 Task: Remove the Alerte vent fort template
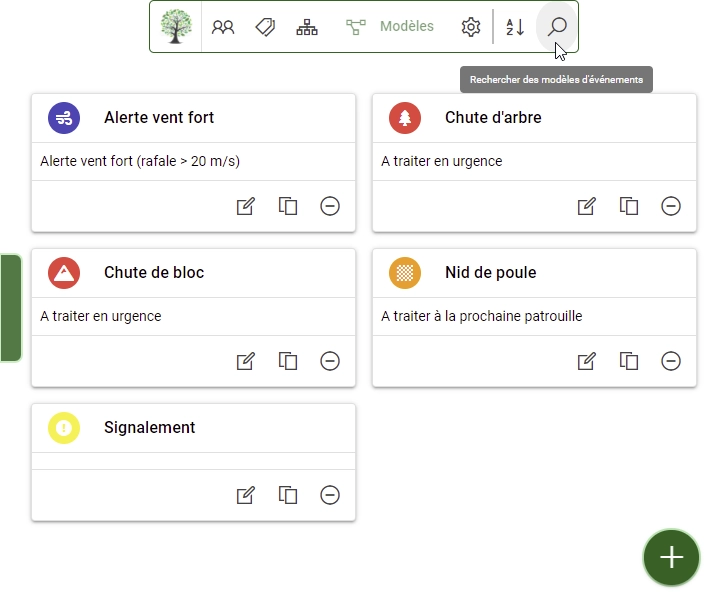[x=330, y=206]
